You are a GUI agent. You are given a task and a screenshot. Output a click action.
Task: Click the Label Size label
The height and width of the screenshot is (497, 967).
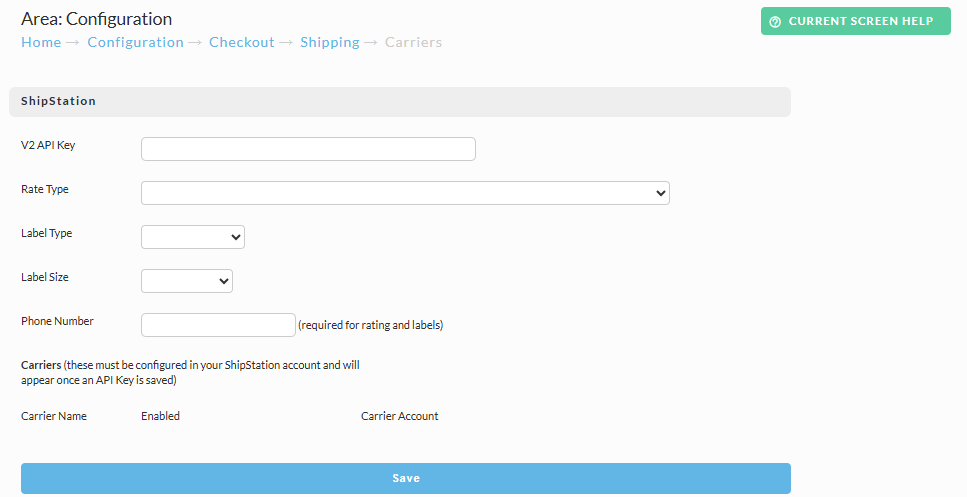coord(44,277)
